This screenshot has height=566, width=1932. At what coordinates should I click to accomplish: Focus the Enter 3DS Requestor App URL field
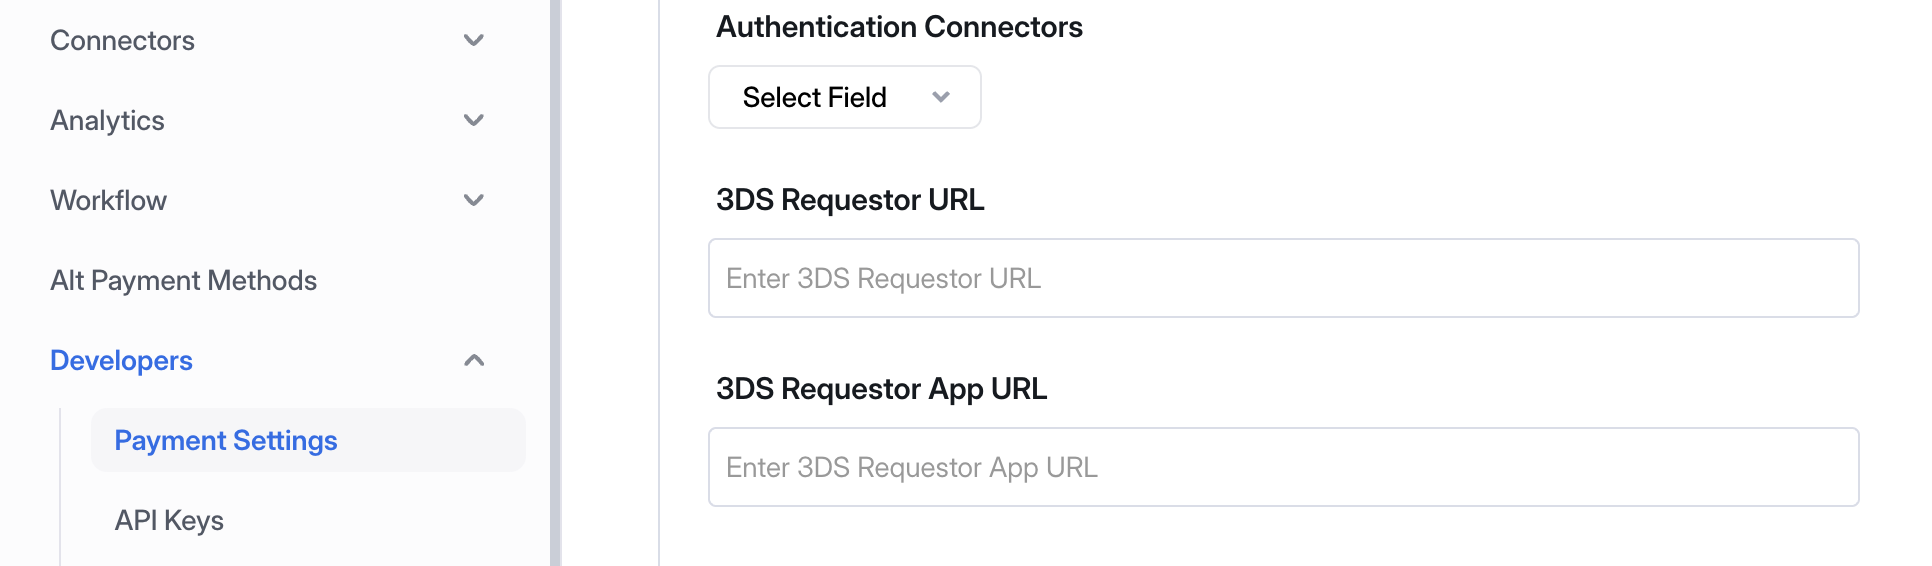(x=1283, y=467)
